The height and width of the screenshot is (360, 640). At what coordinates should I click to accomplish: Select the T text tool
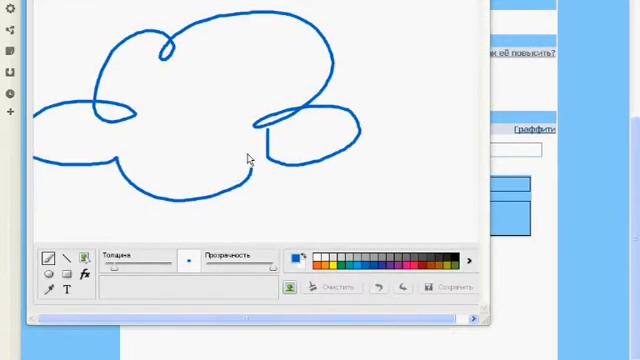(x=67, y=290)
